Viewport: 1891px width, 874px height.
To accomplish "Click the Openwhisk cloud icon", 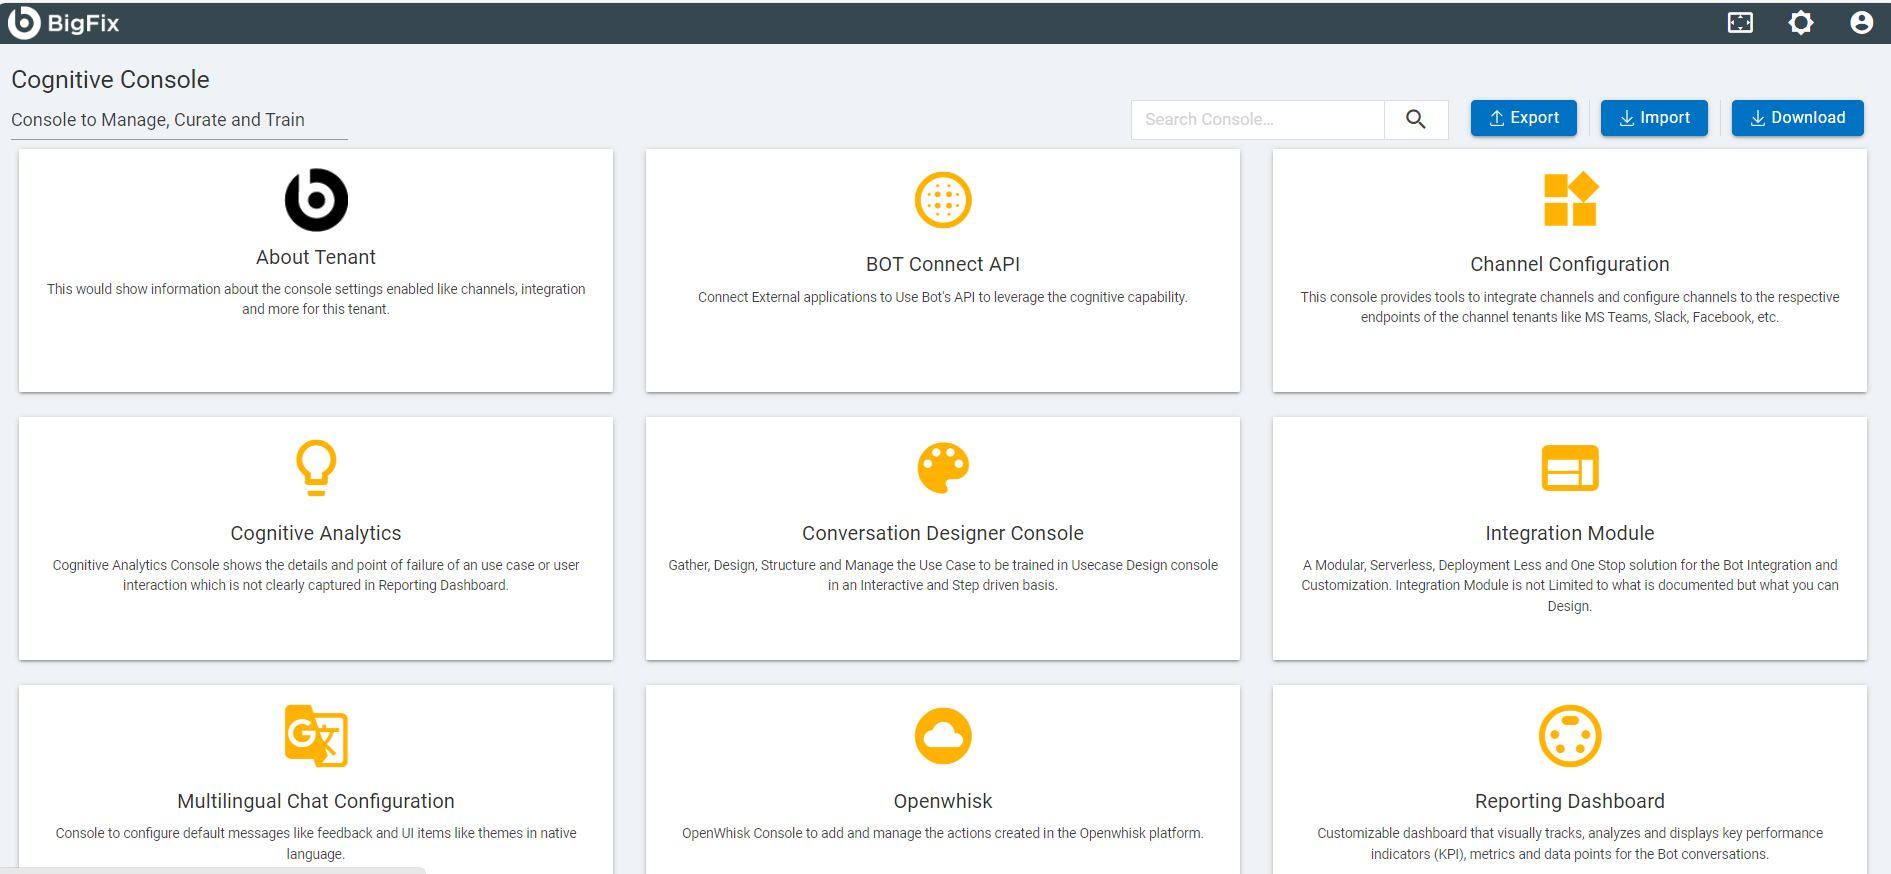I will click(942, 736).
